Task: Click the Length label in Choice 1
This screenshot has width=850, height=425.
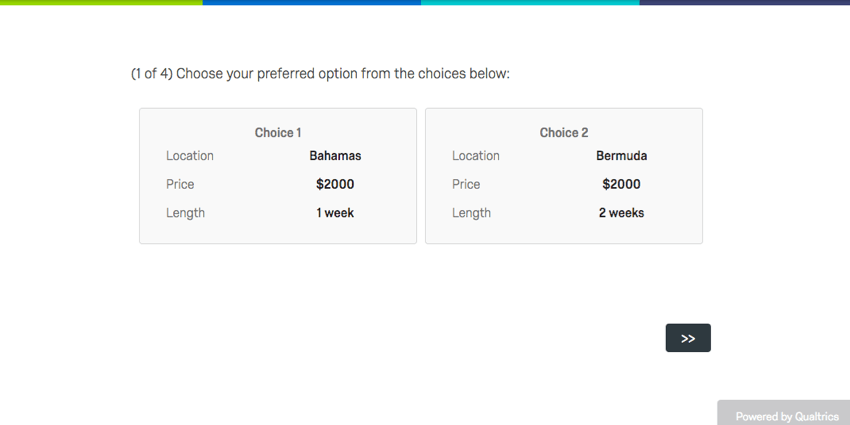Action: tap(185, 213)
